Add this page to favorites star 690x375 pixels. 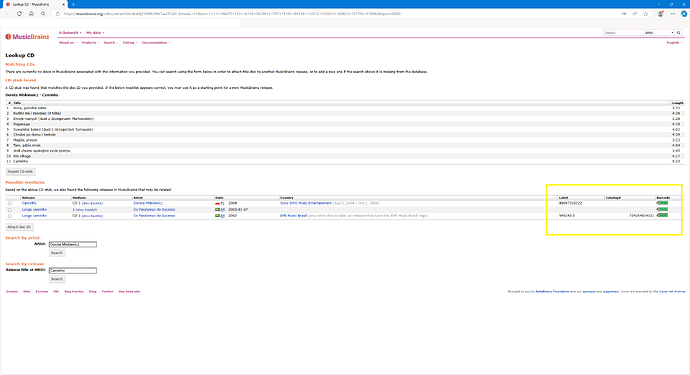(x=646, y=14)
